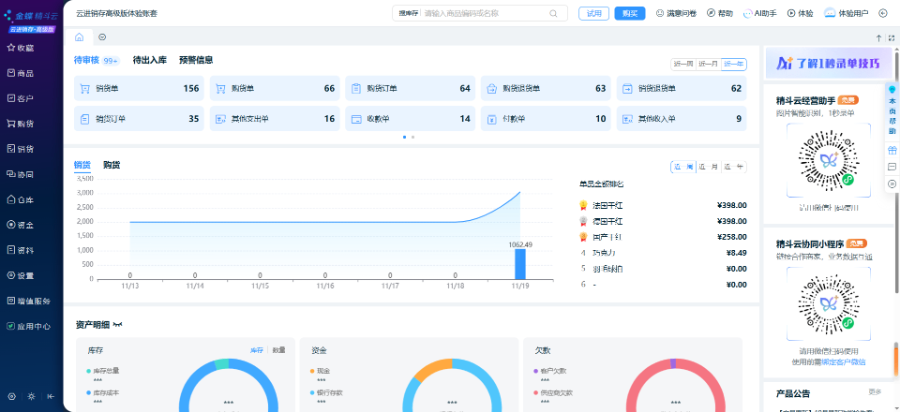Open the 仓库 warehouse module
The width and height of the screenshot is (900, 412).
[x=20, y=199]
